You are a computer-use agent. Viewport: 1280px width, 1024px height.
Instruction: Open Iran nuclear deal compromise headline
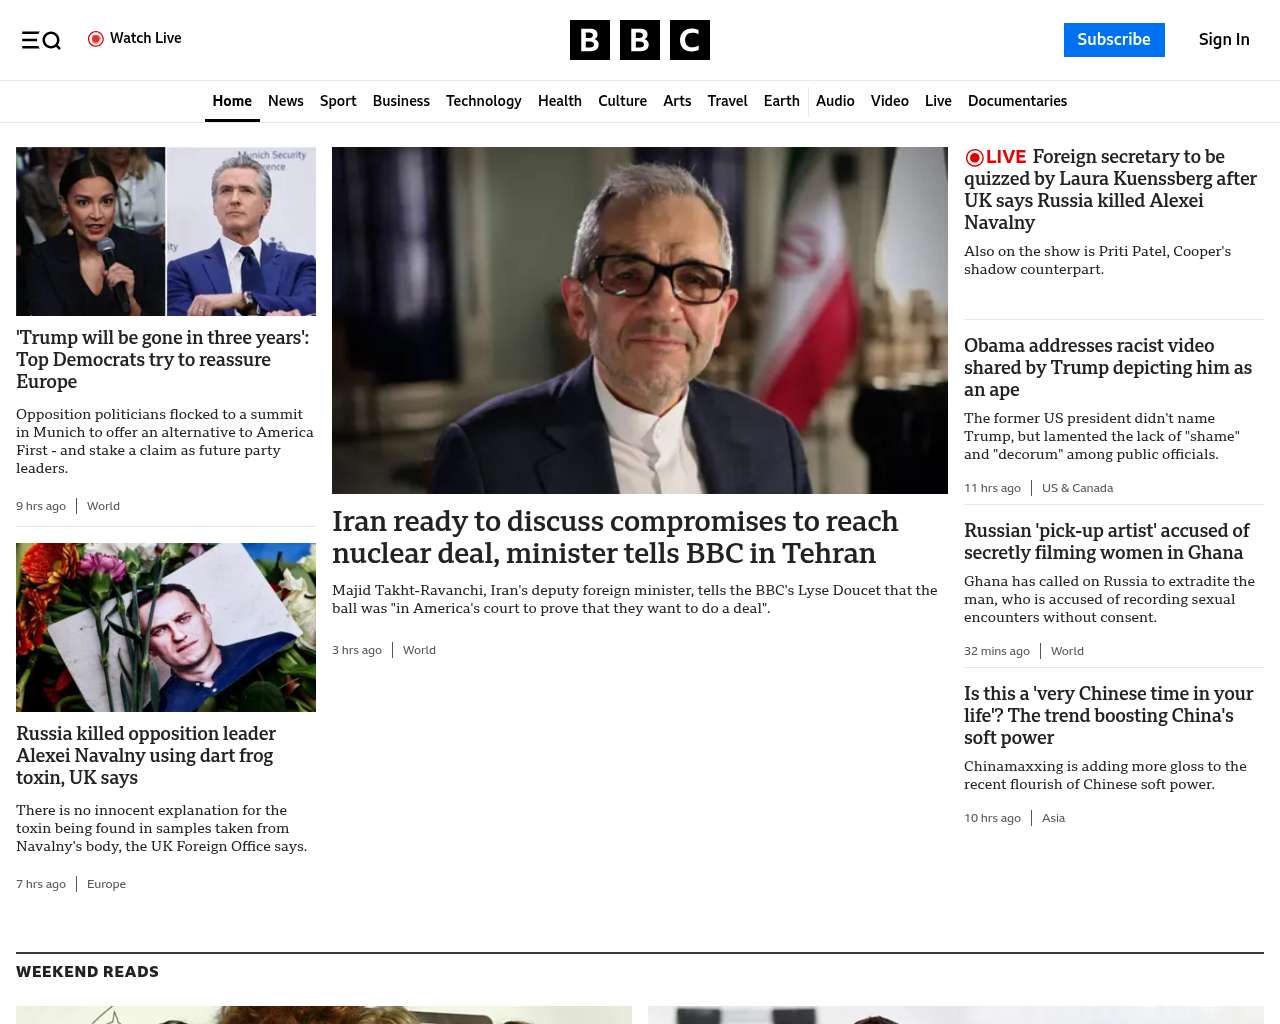(x=615, y=537)
